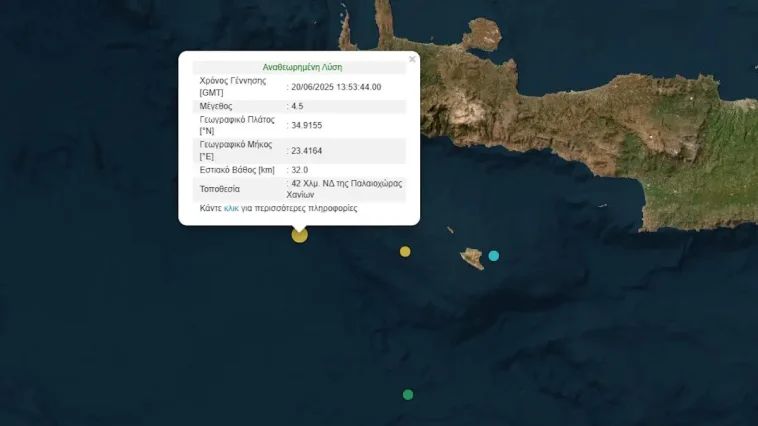Viewport: 758px width, 426px height.
Task: Click the origin time value 20/06/2025 13:53:44.00
Action: 337,87
